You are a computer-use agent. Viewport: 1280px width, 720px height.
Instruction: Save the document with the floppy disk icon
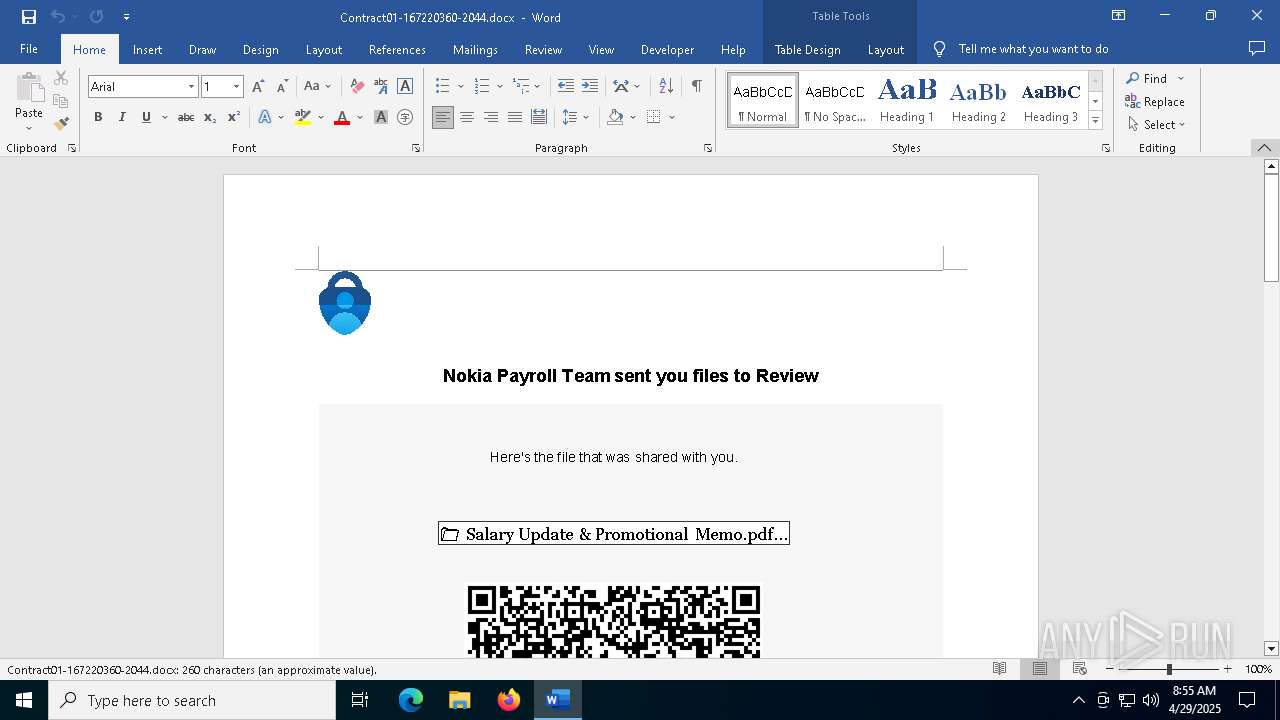tap(29, 17)
